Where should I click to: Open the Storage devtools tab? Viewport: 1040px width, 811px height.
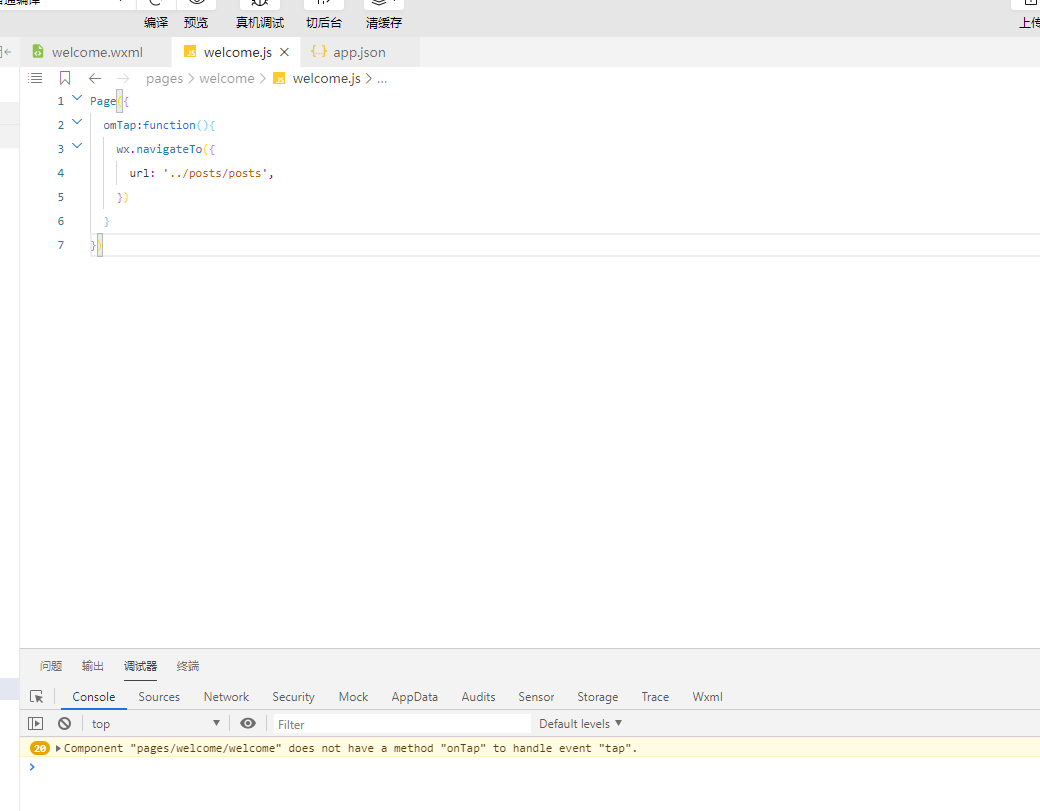[x=598, y=697]
